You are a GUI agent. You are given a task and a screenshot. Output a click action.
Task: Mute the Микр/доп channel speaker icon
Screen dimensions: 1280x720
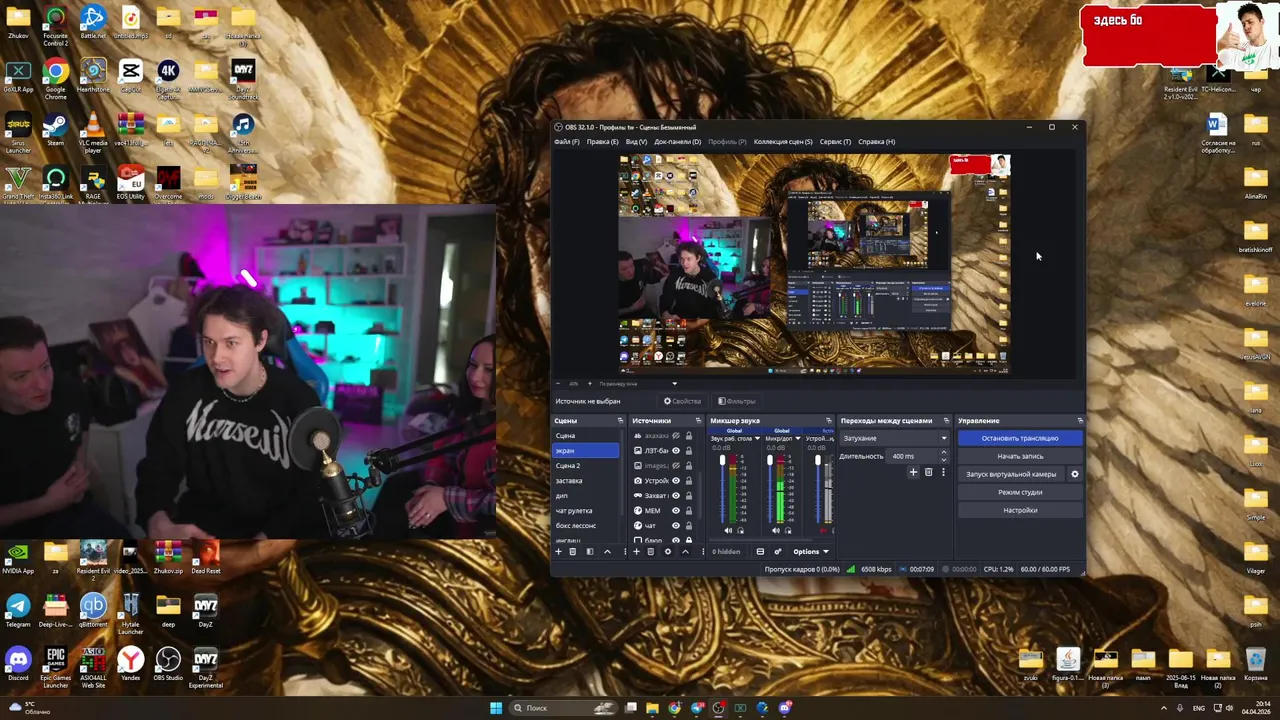tap(776, 531)
